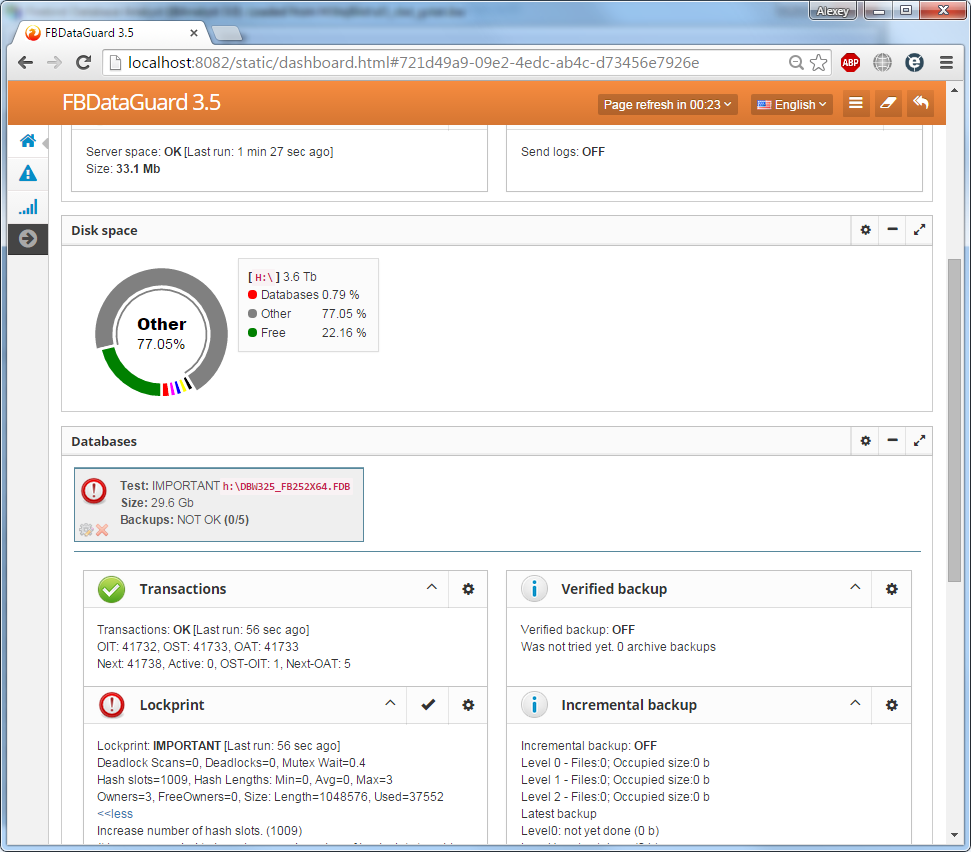The width and height of the screenshot is (971, 852).
Task: Open the statistics bar chart sidebar icon
Action: [x=28, y=207]
